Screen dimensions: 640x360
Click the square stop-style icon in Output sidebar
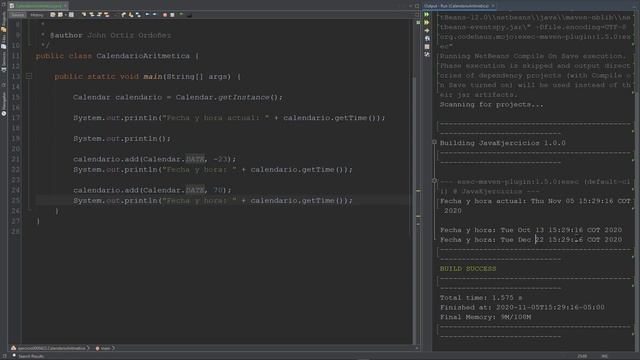pyautogui.click(x=427, y=47)
